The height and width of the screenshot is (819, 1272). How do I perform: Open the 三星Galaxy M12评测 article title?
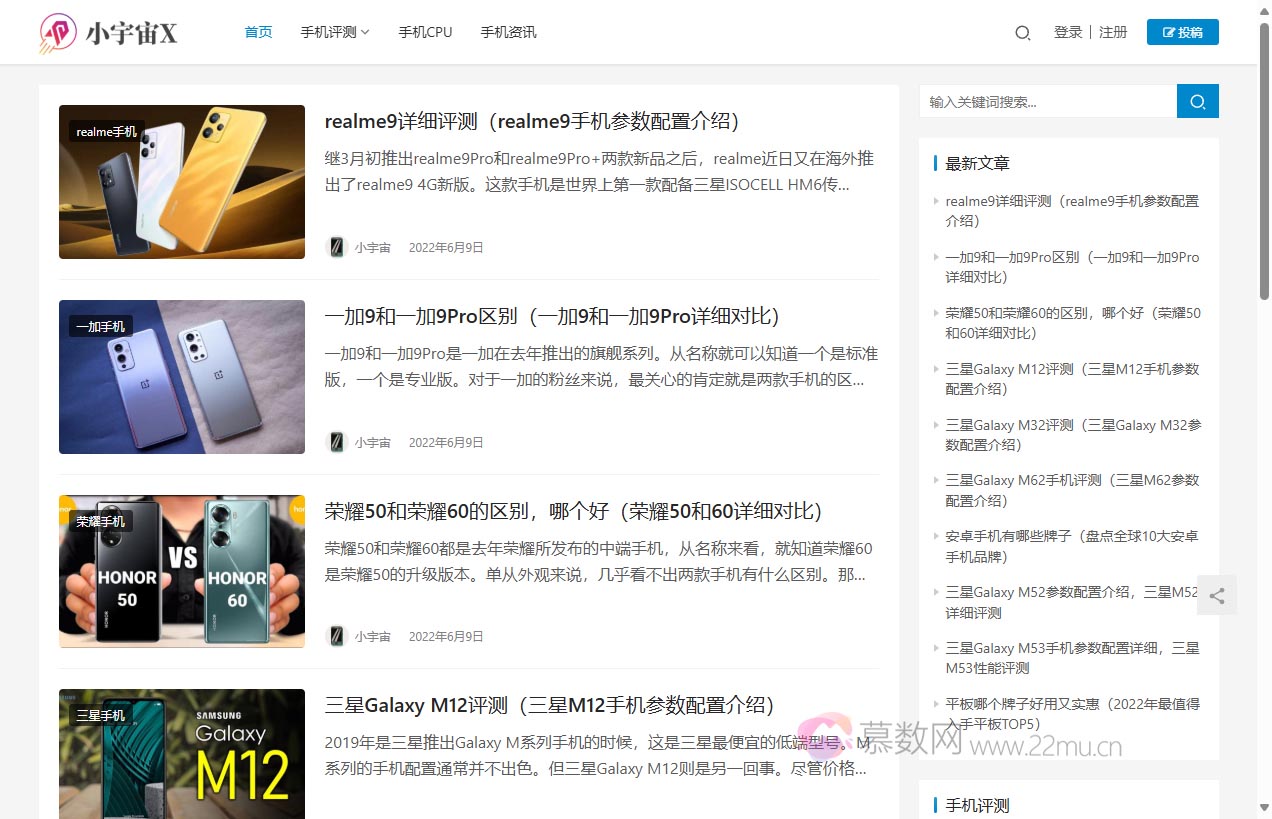(549, 705)
